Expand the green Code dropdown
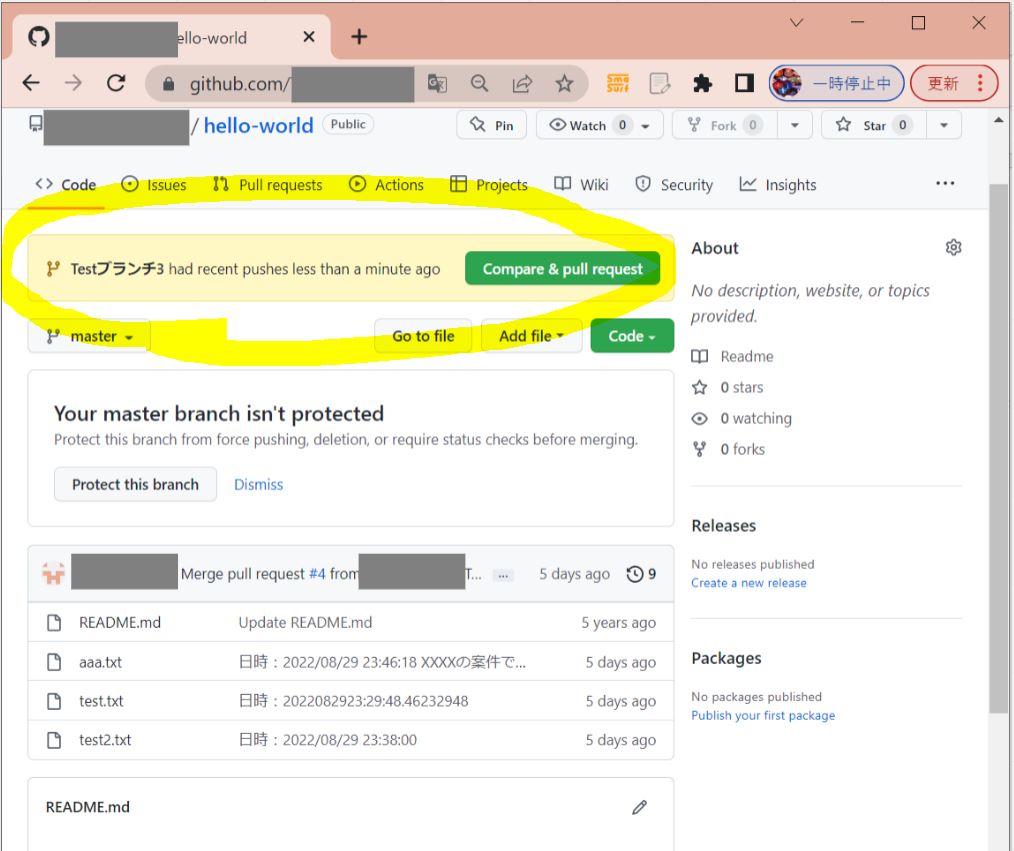1014x851 pixels. pos(632,336)
